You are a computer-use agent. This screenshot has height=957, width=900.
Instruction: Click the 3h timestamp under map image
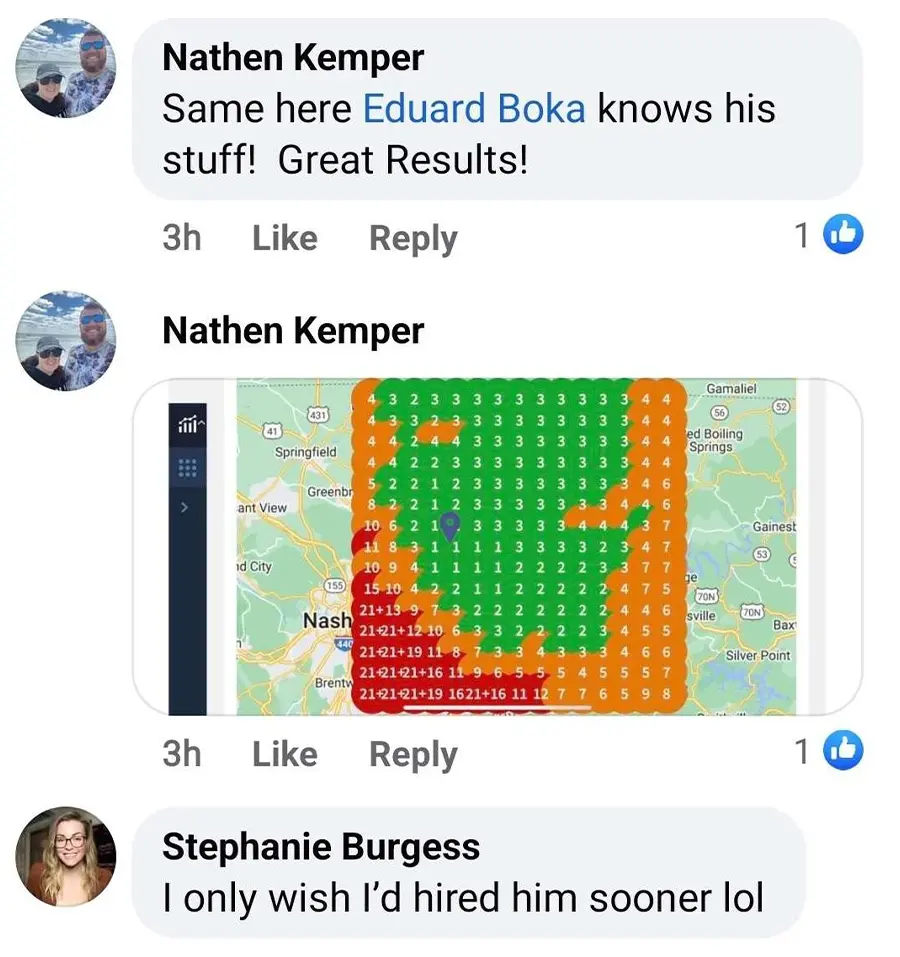coord(182,754)
